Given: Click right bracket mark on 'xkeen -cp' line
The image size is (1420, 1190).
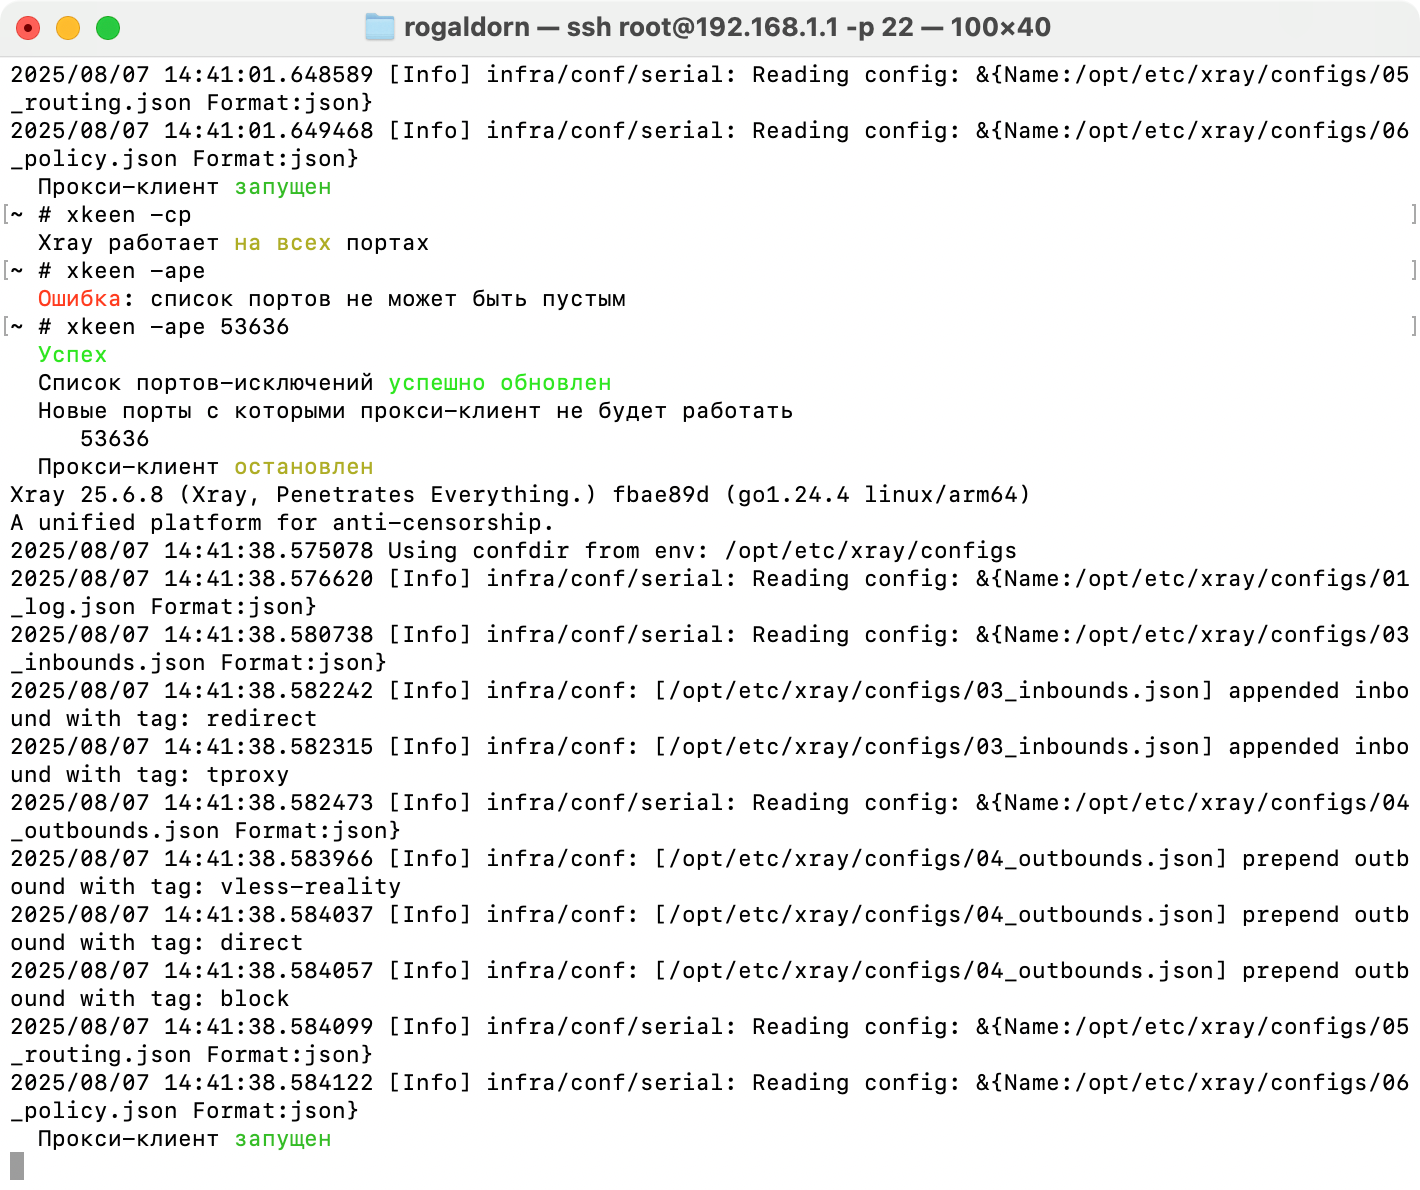Looking at the screenshot, I should 1413,215.
